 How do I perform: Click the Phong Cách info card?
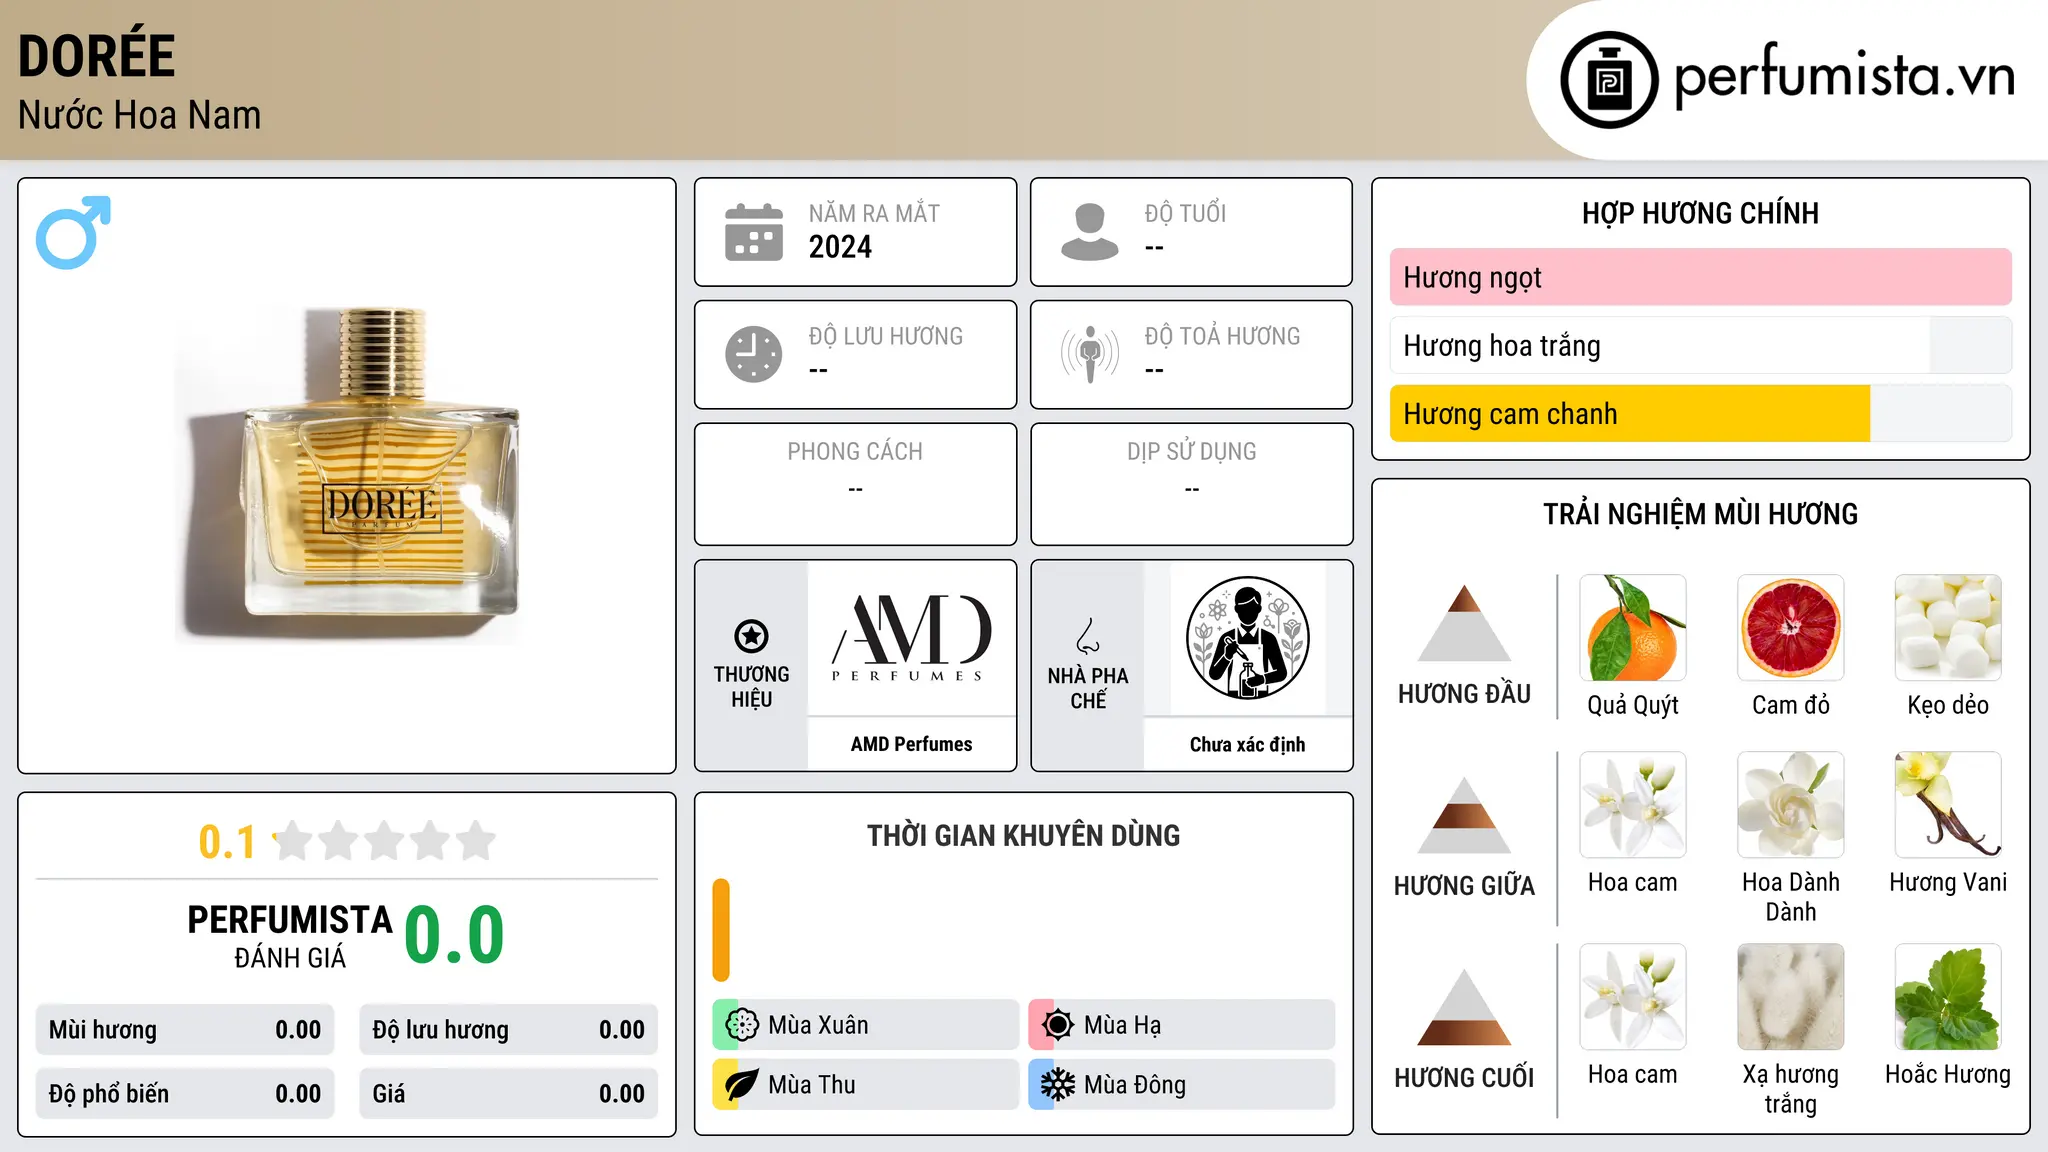pyautogui.click(x=855, y=484)
